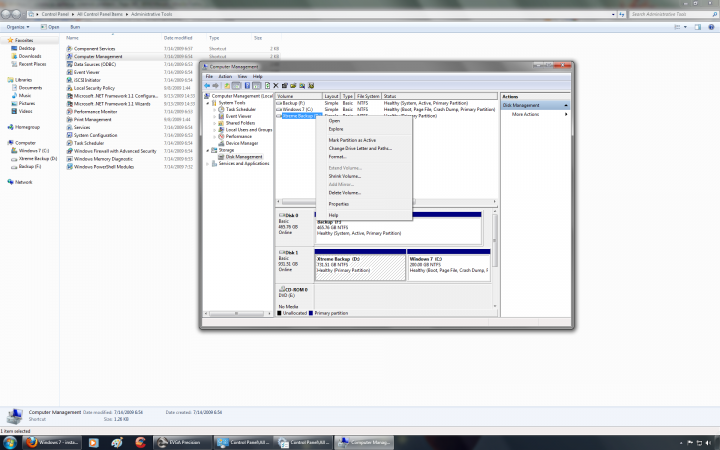Open the Action menu

pos(225,76)
